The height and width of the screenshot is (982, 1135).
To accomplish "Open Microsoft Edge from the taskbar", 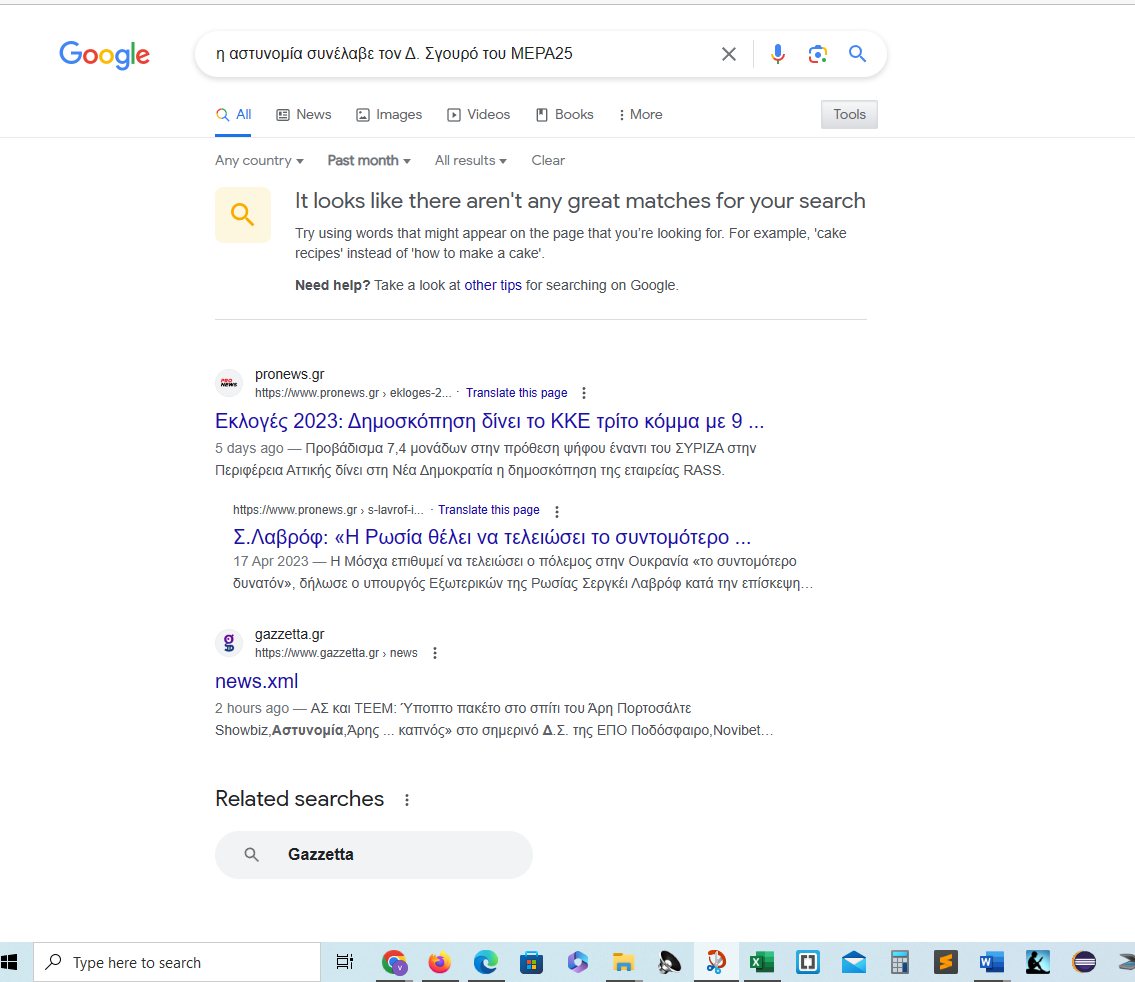I will (x=485, y=962).
